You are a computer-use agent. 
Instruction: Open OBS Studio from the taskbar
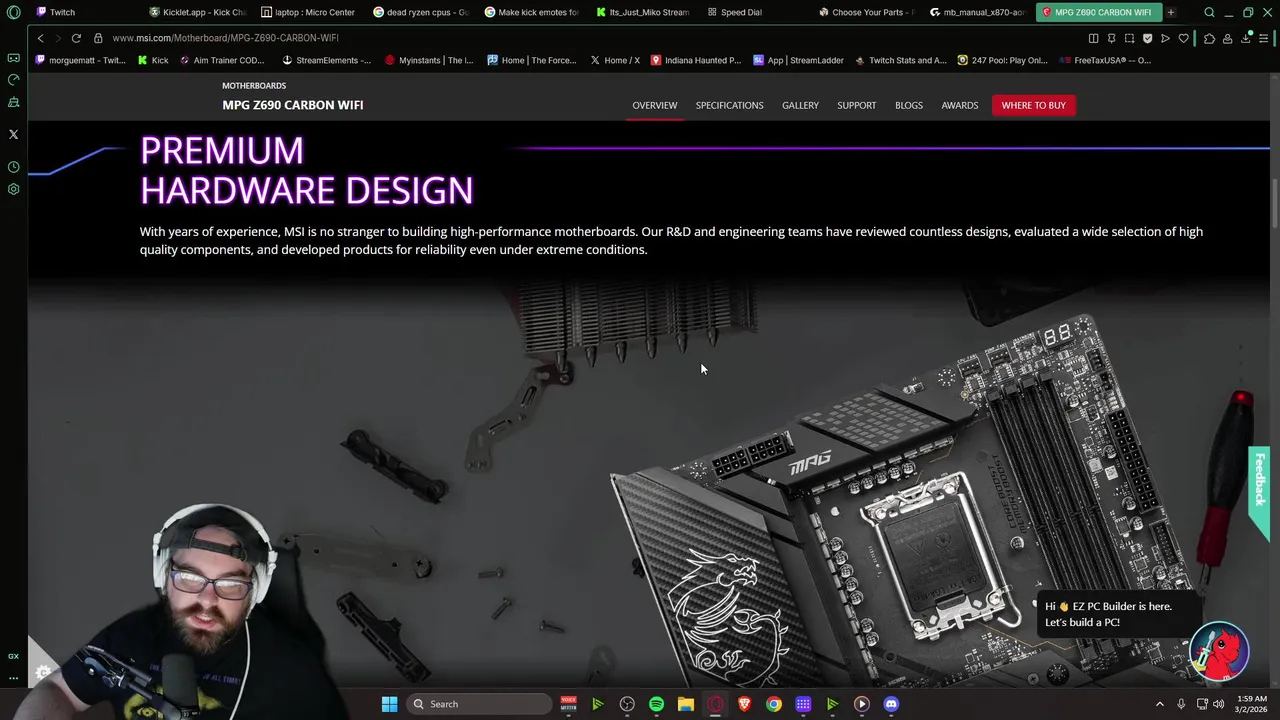click(x=627, y=704)
